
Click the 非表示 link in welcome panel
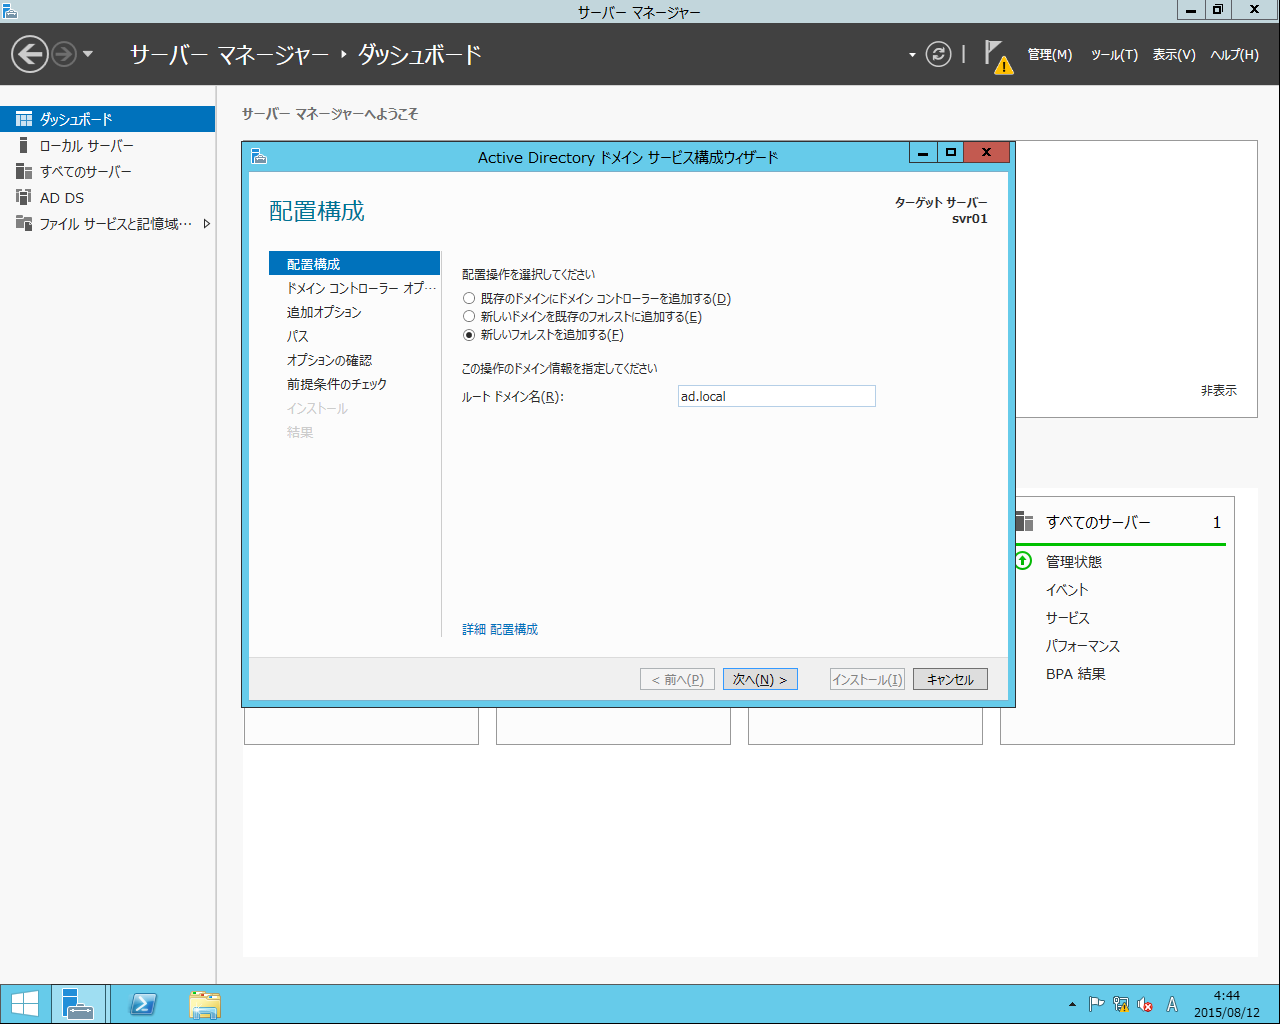[x=1218, y=391]
